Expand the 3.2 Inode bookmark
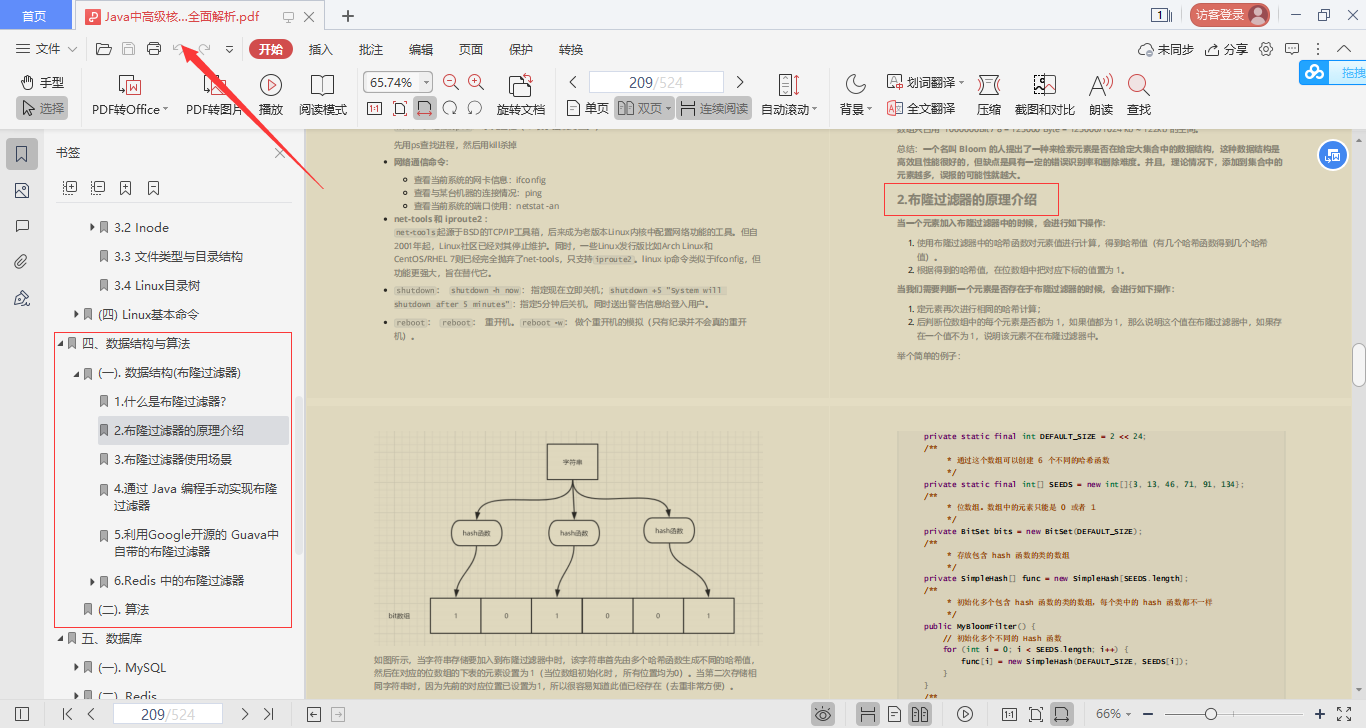Screen dimensions: 1366x728 tap(92, 228)
